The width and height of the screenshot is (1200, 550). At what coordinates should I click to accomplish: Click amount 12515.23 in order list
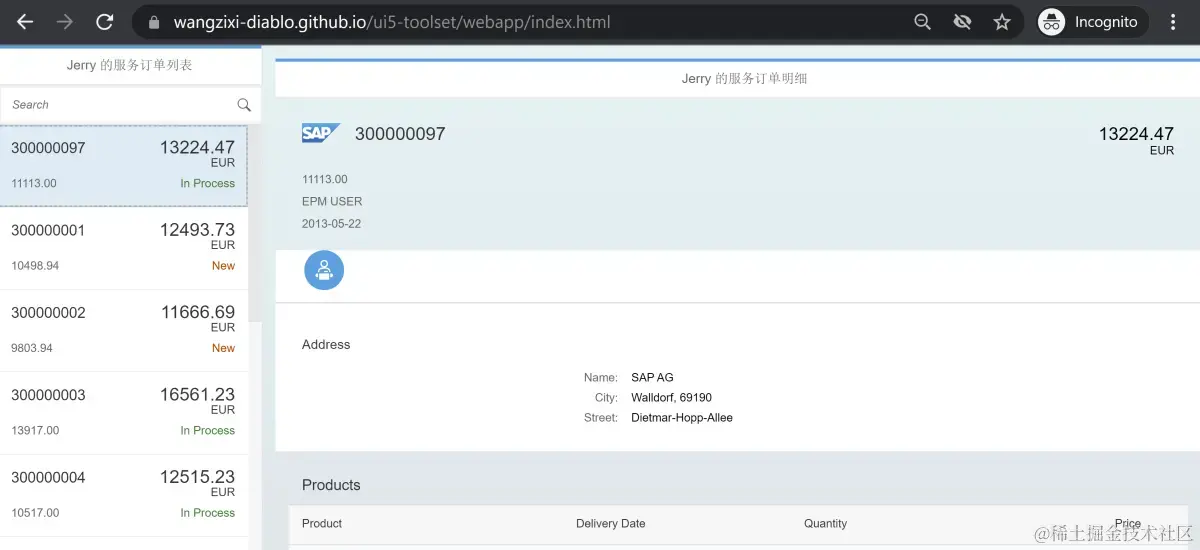(197, 477)
